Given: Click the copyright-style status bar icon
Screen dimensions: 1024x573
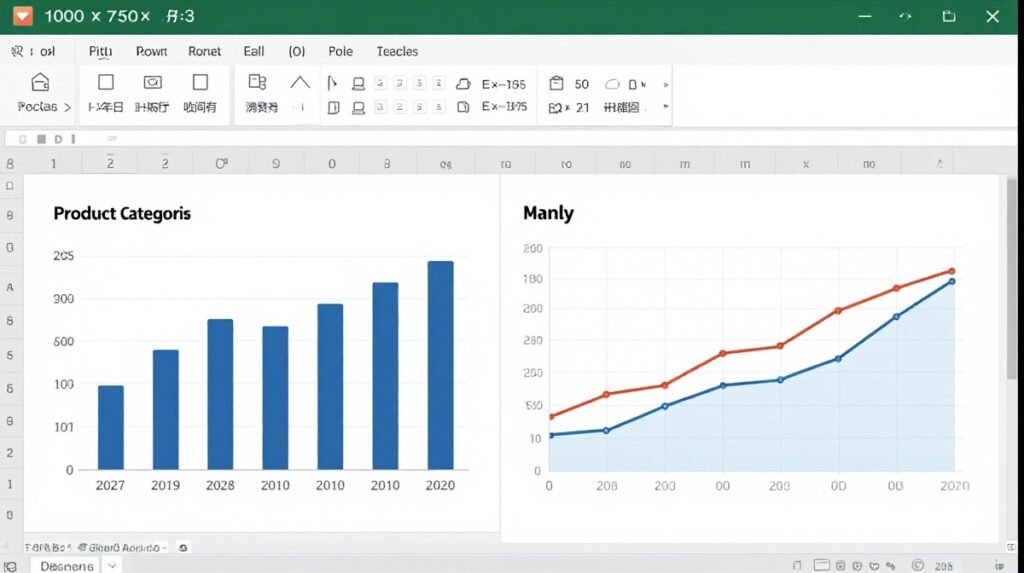Looking at the screenshot, I should pos(918,566).
